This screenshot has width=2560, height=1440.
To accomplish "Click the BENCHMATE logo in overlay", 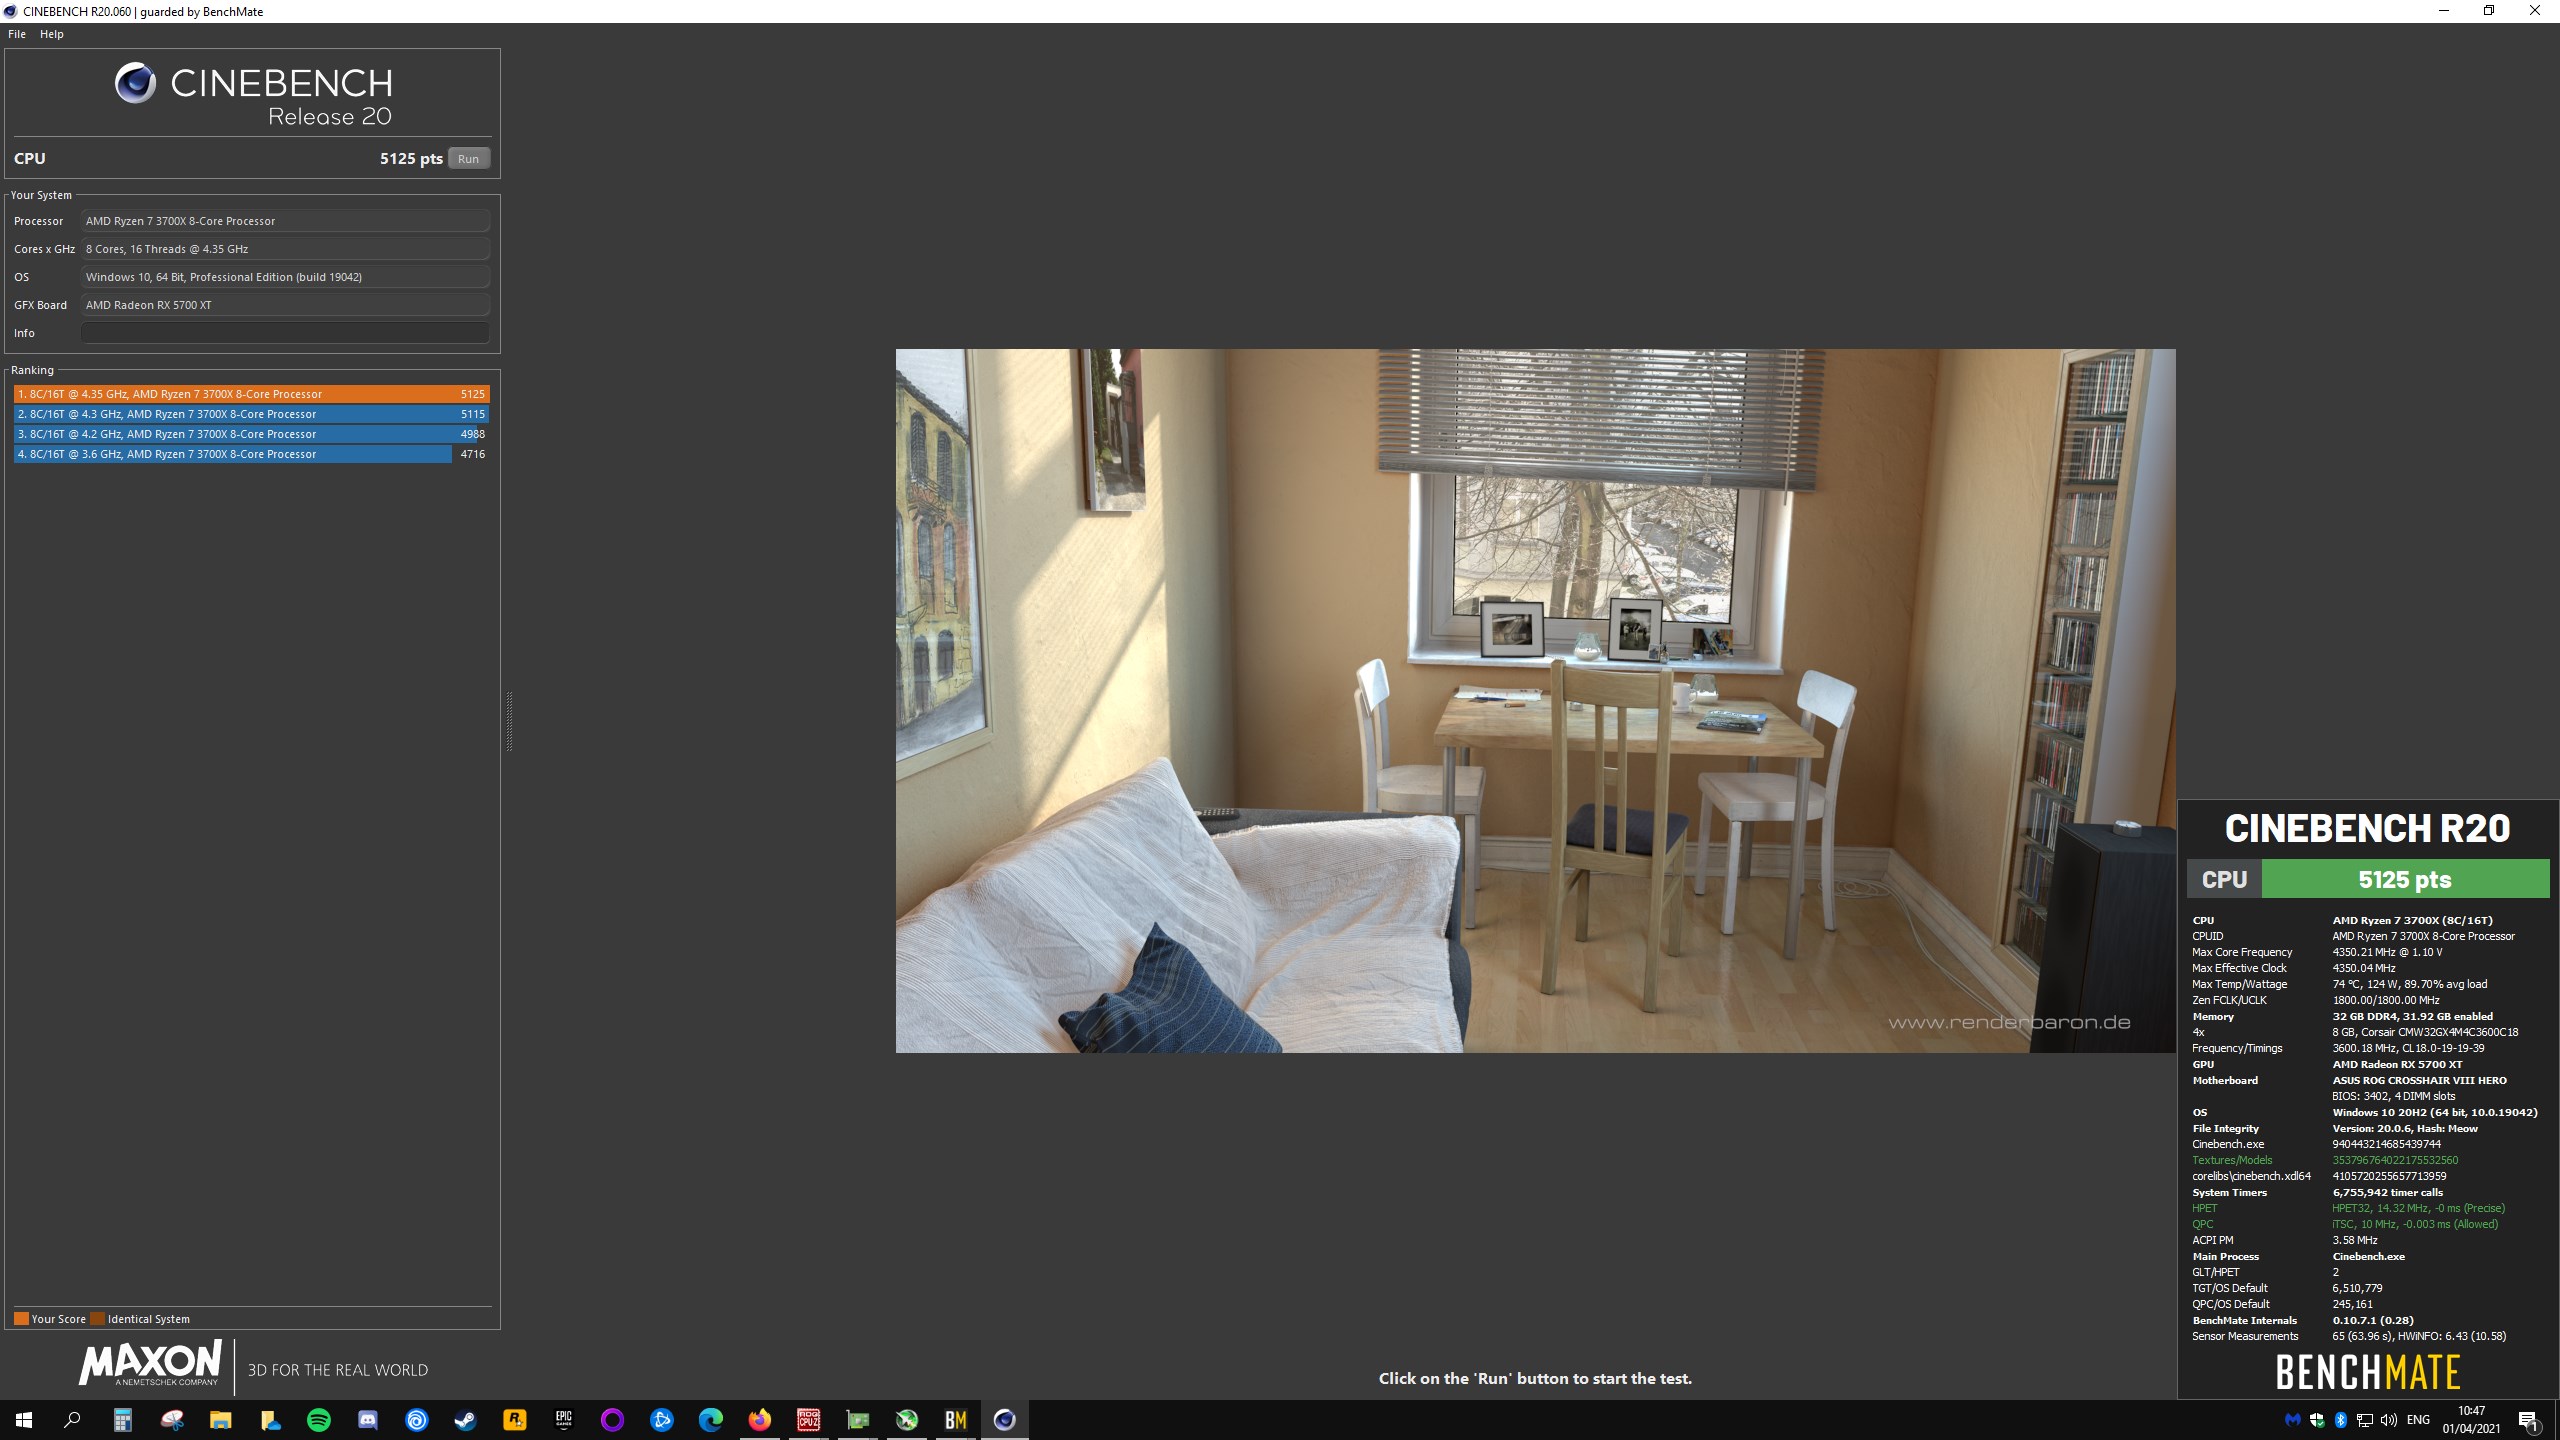I will [x=2368, y=1372].
